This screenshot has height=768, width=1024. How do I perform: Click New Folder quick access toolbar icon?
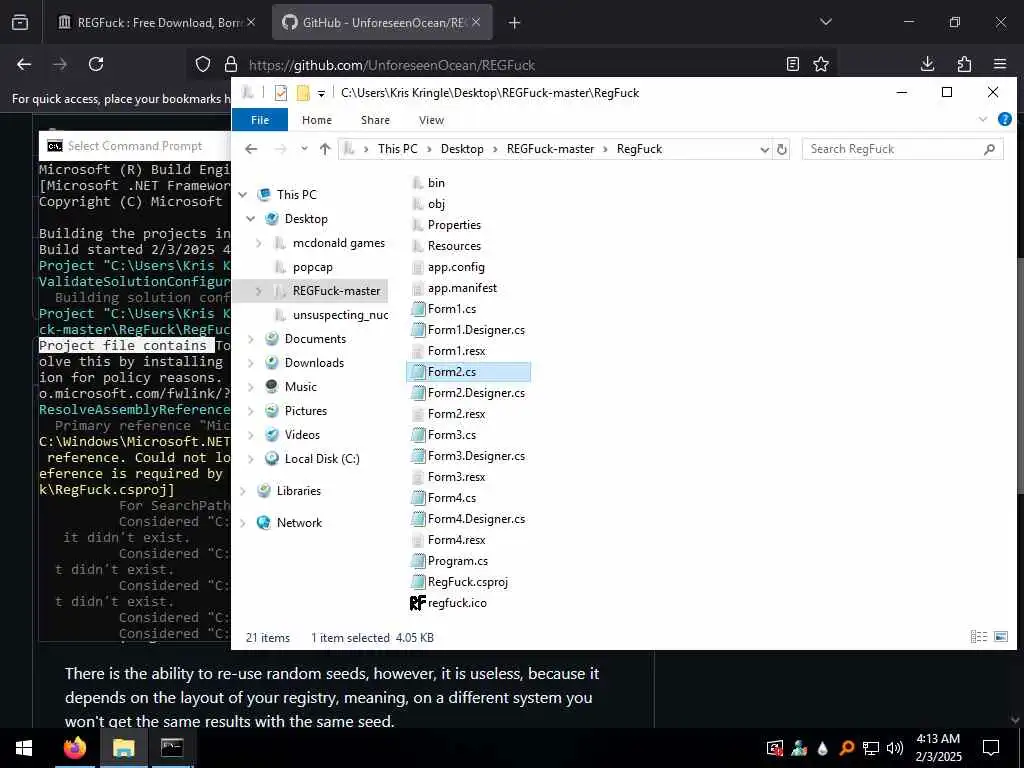(302, 93)
